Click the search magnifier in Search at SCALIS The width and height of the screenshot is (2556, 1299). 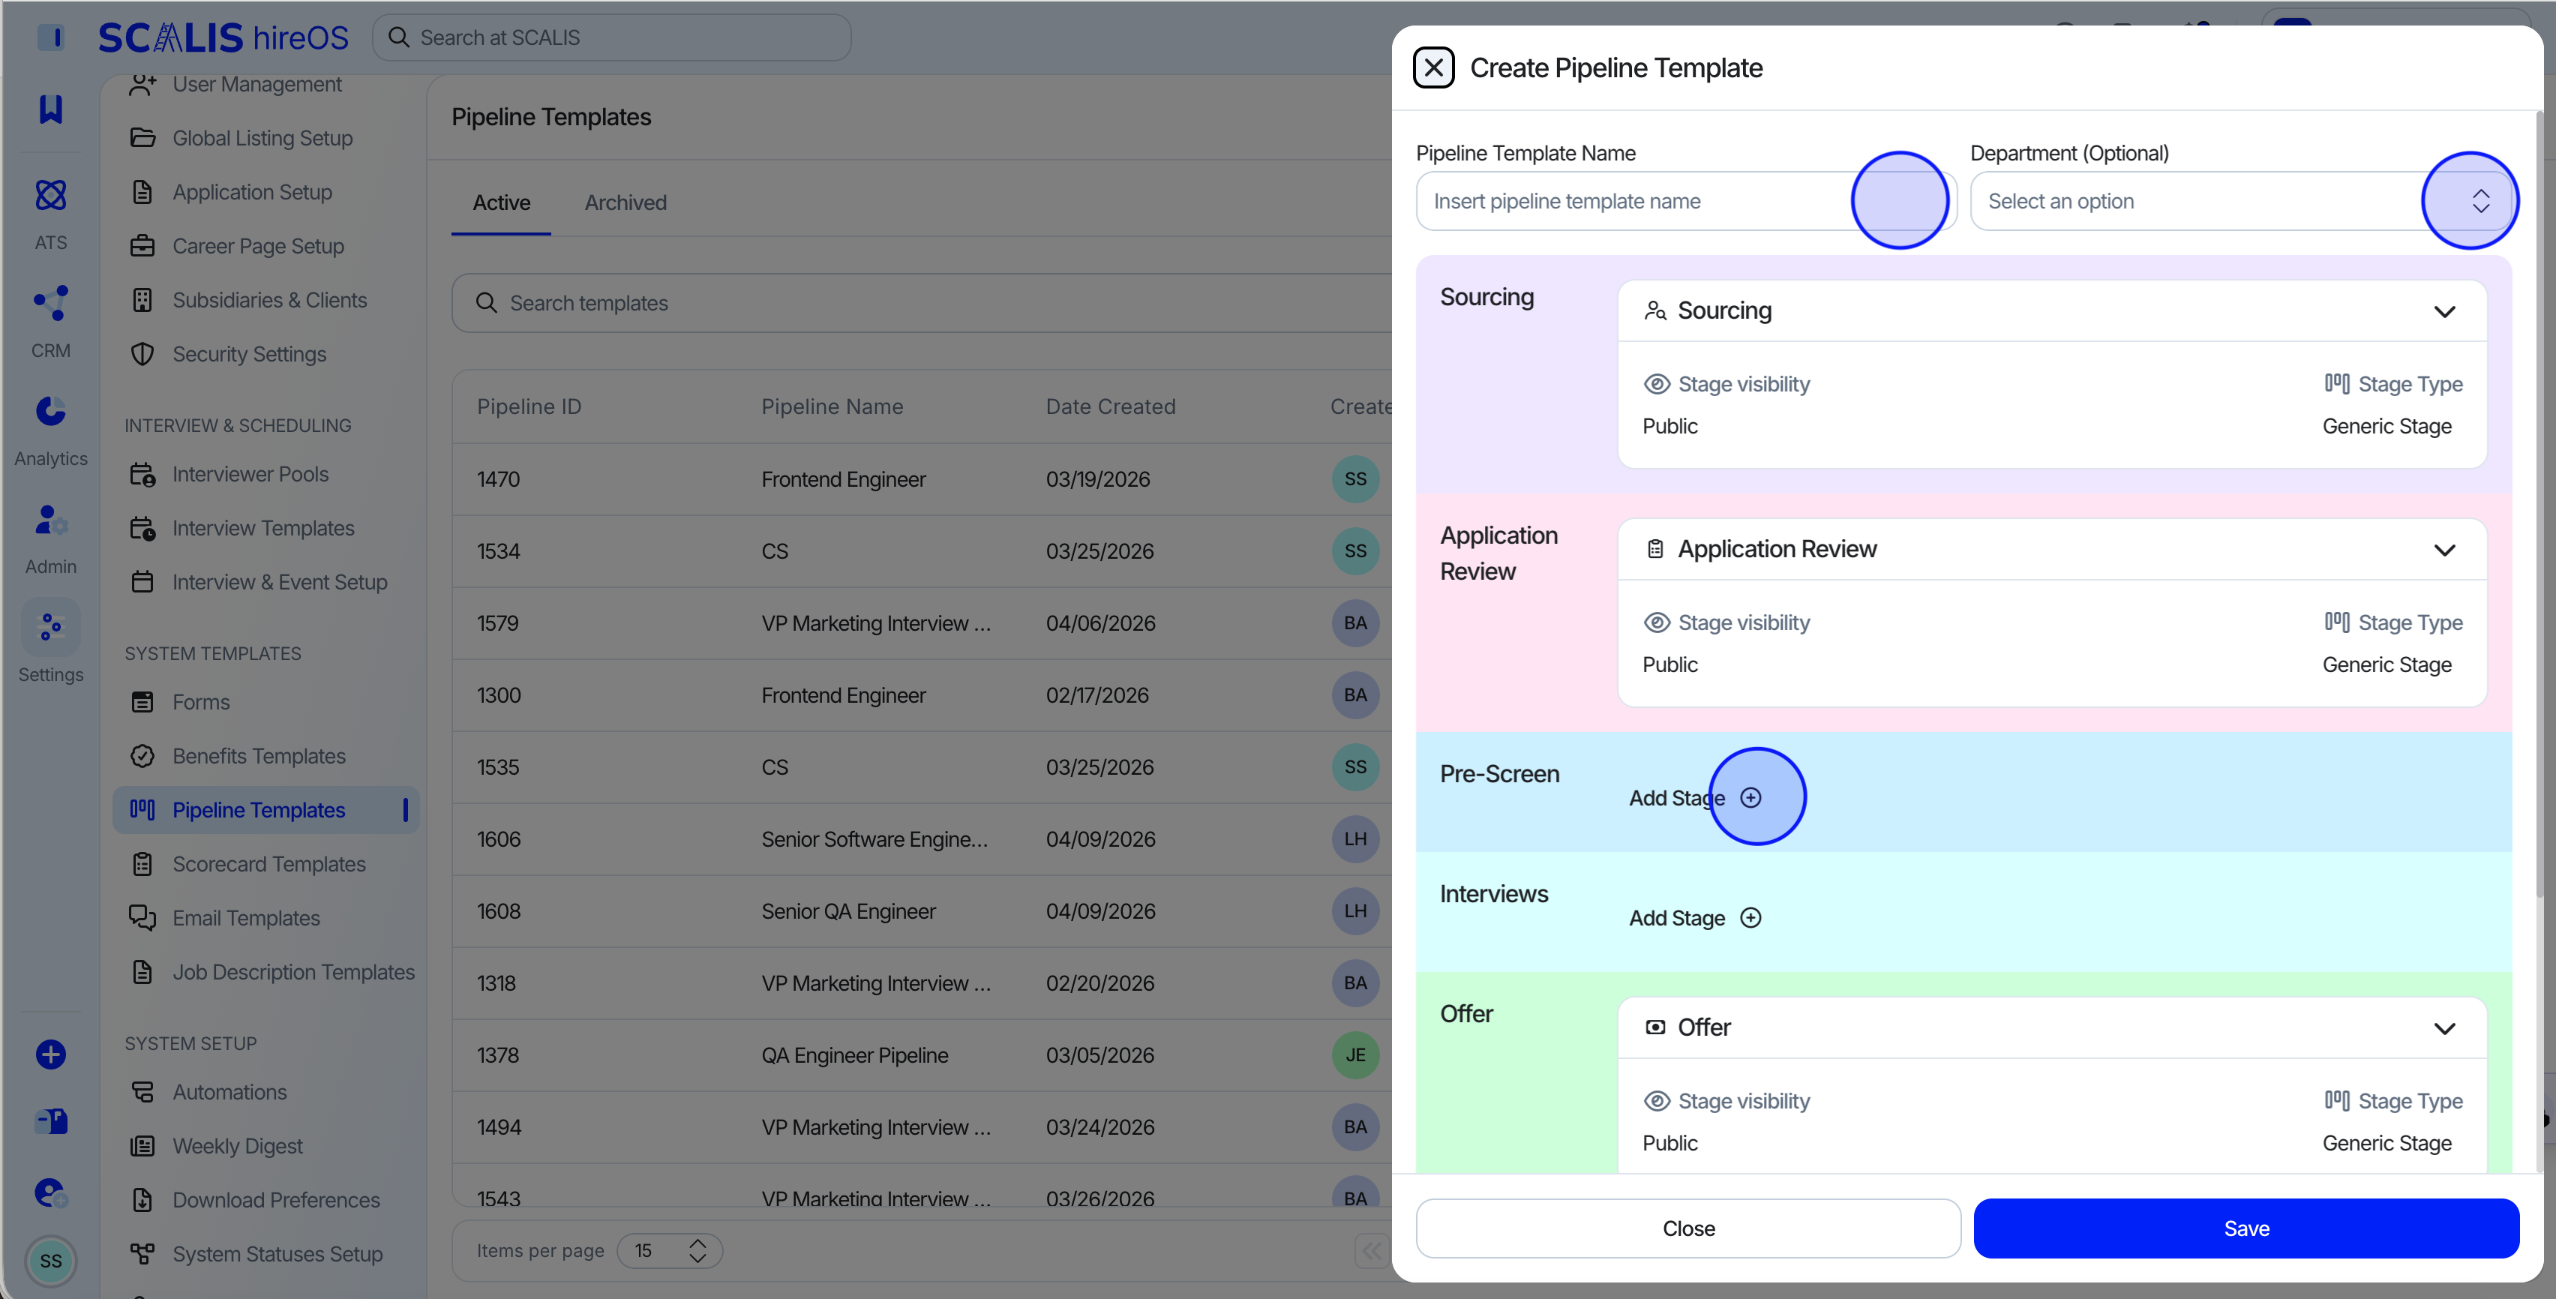(399, 37)
